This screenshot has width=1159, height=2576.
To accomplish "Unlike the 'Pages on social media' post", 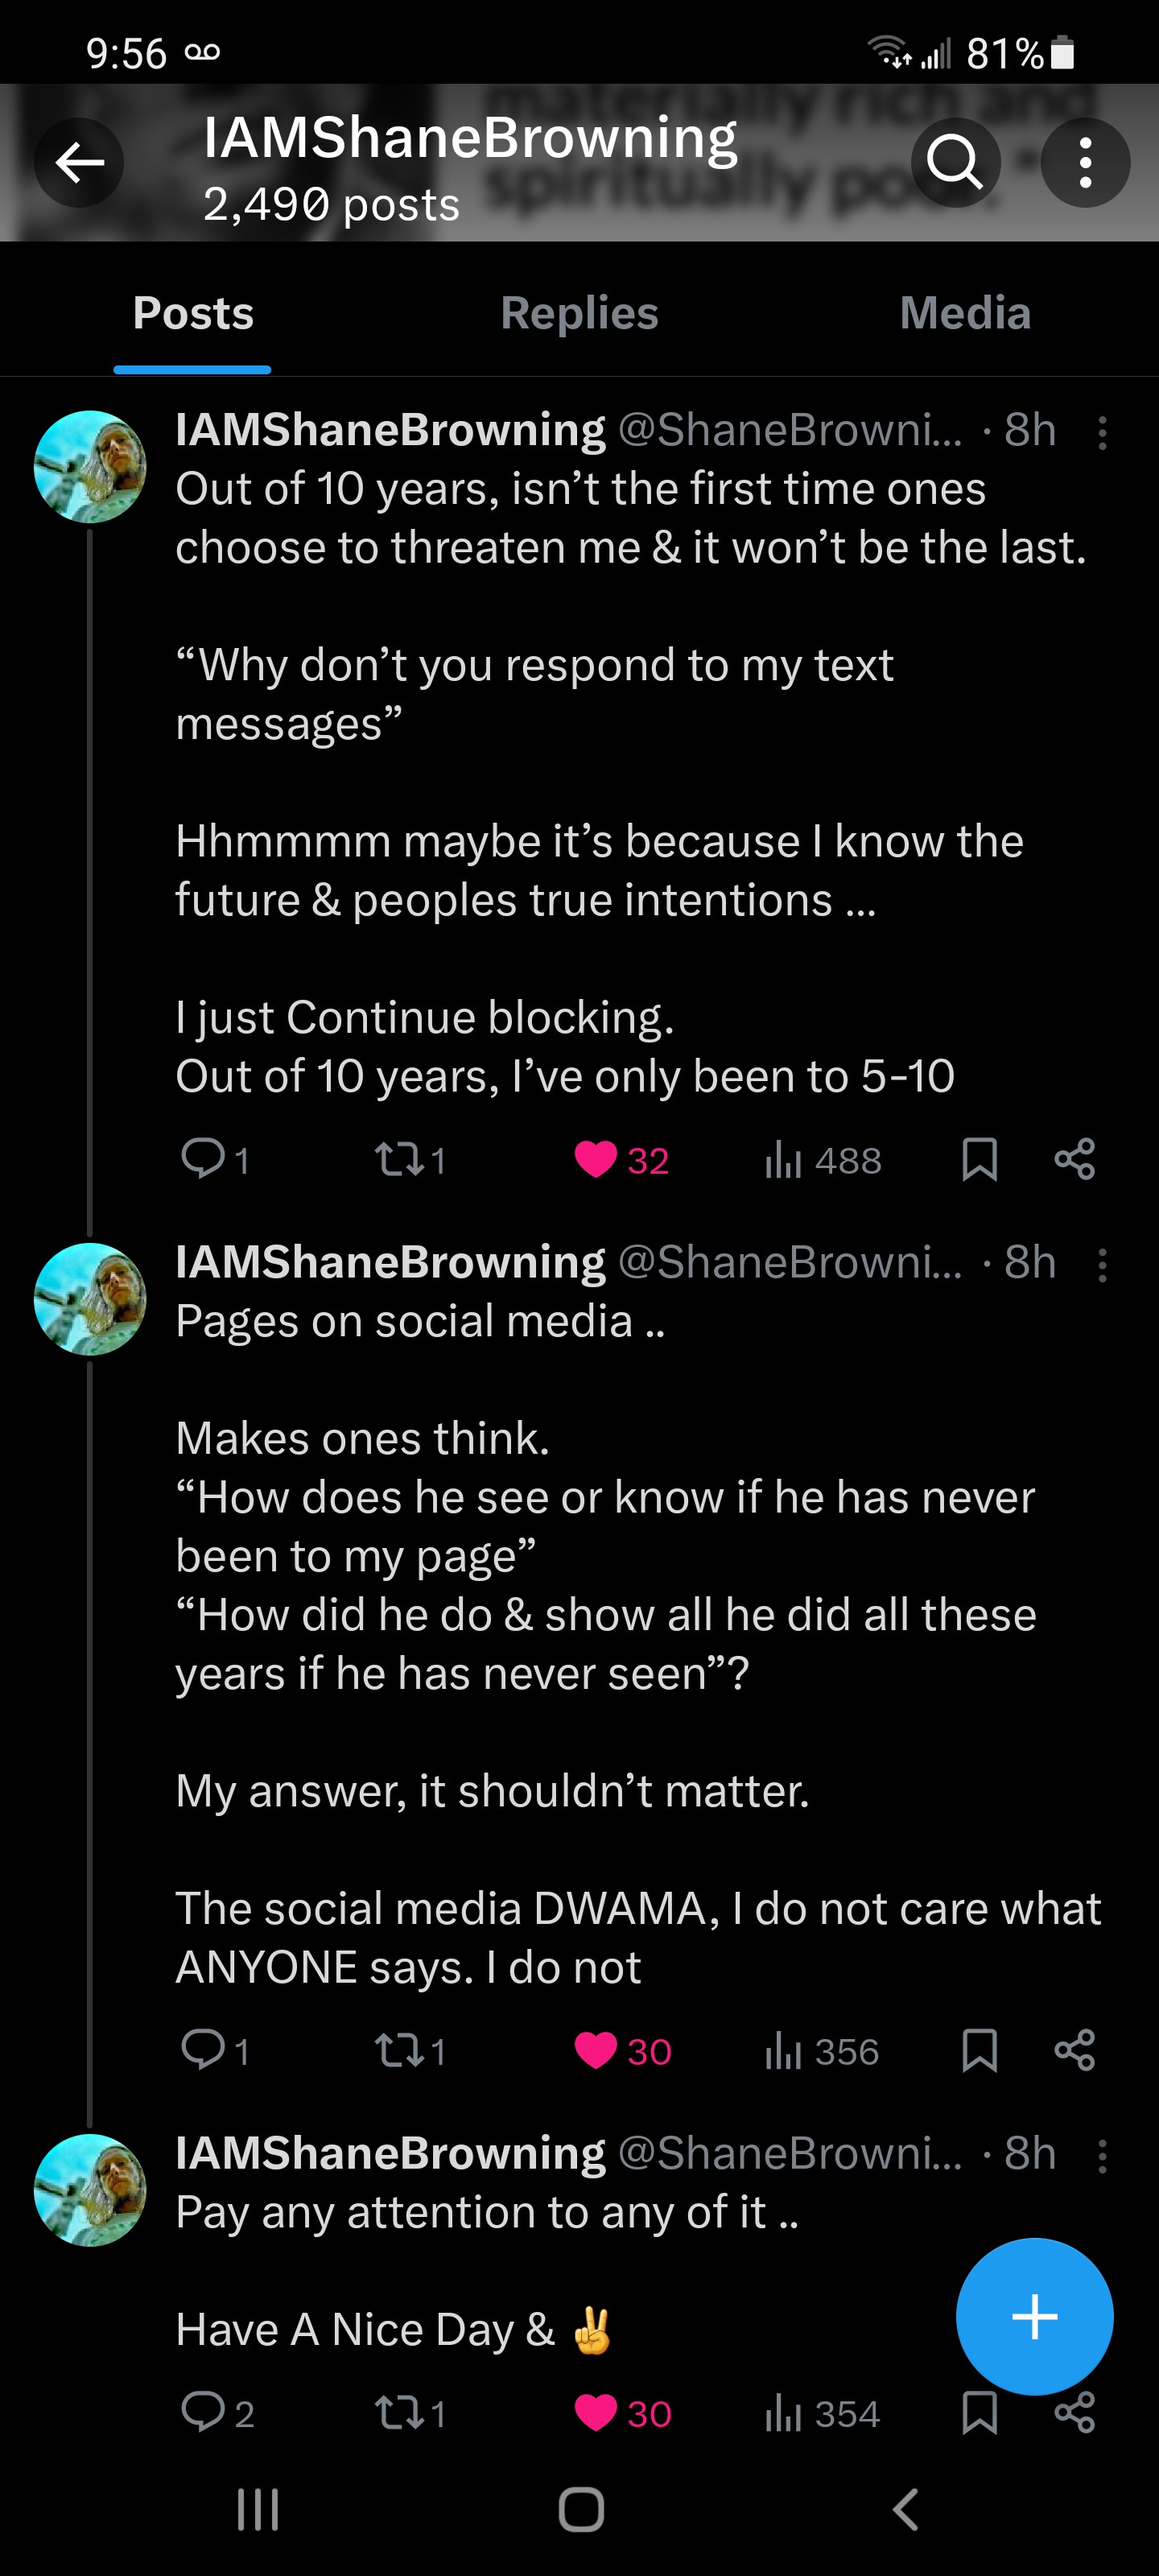I will pyautogui.click(x=596, y=2050).
